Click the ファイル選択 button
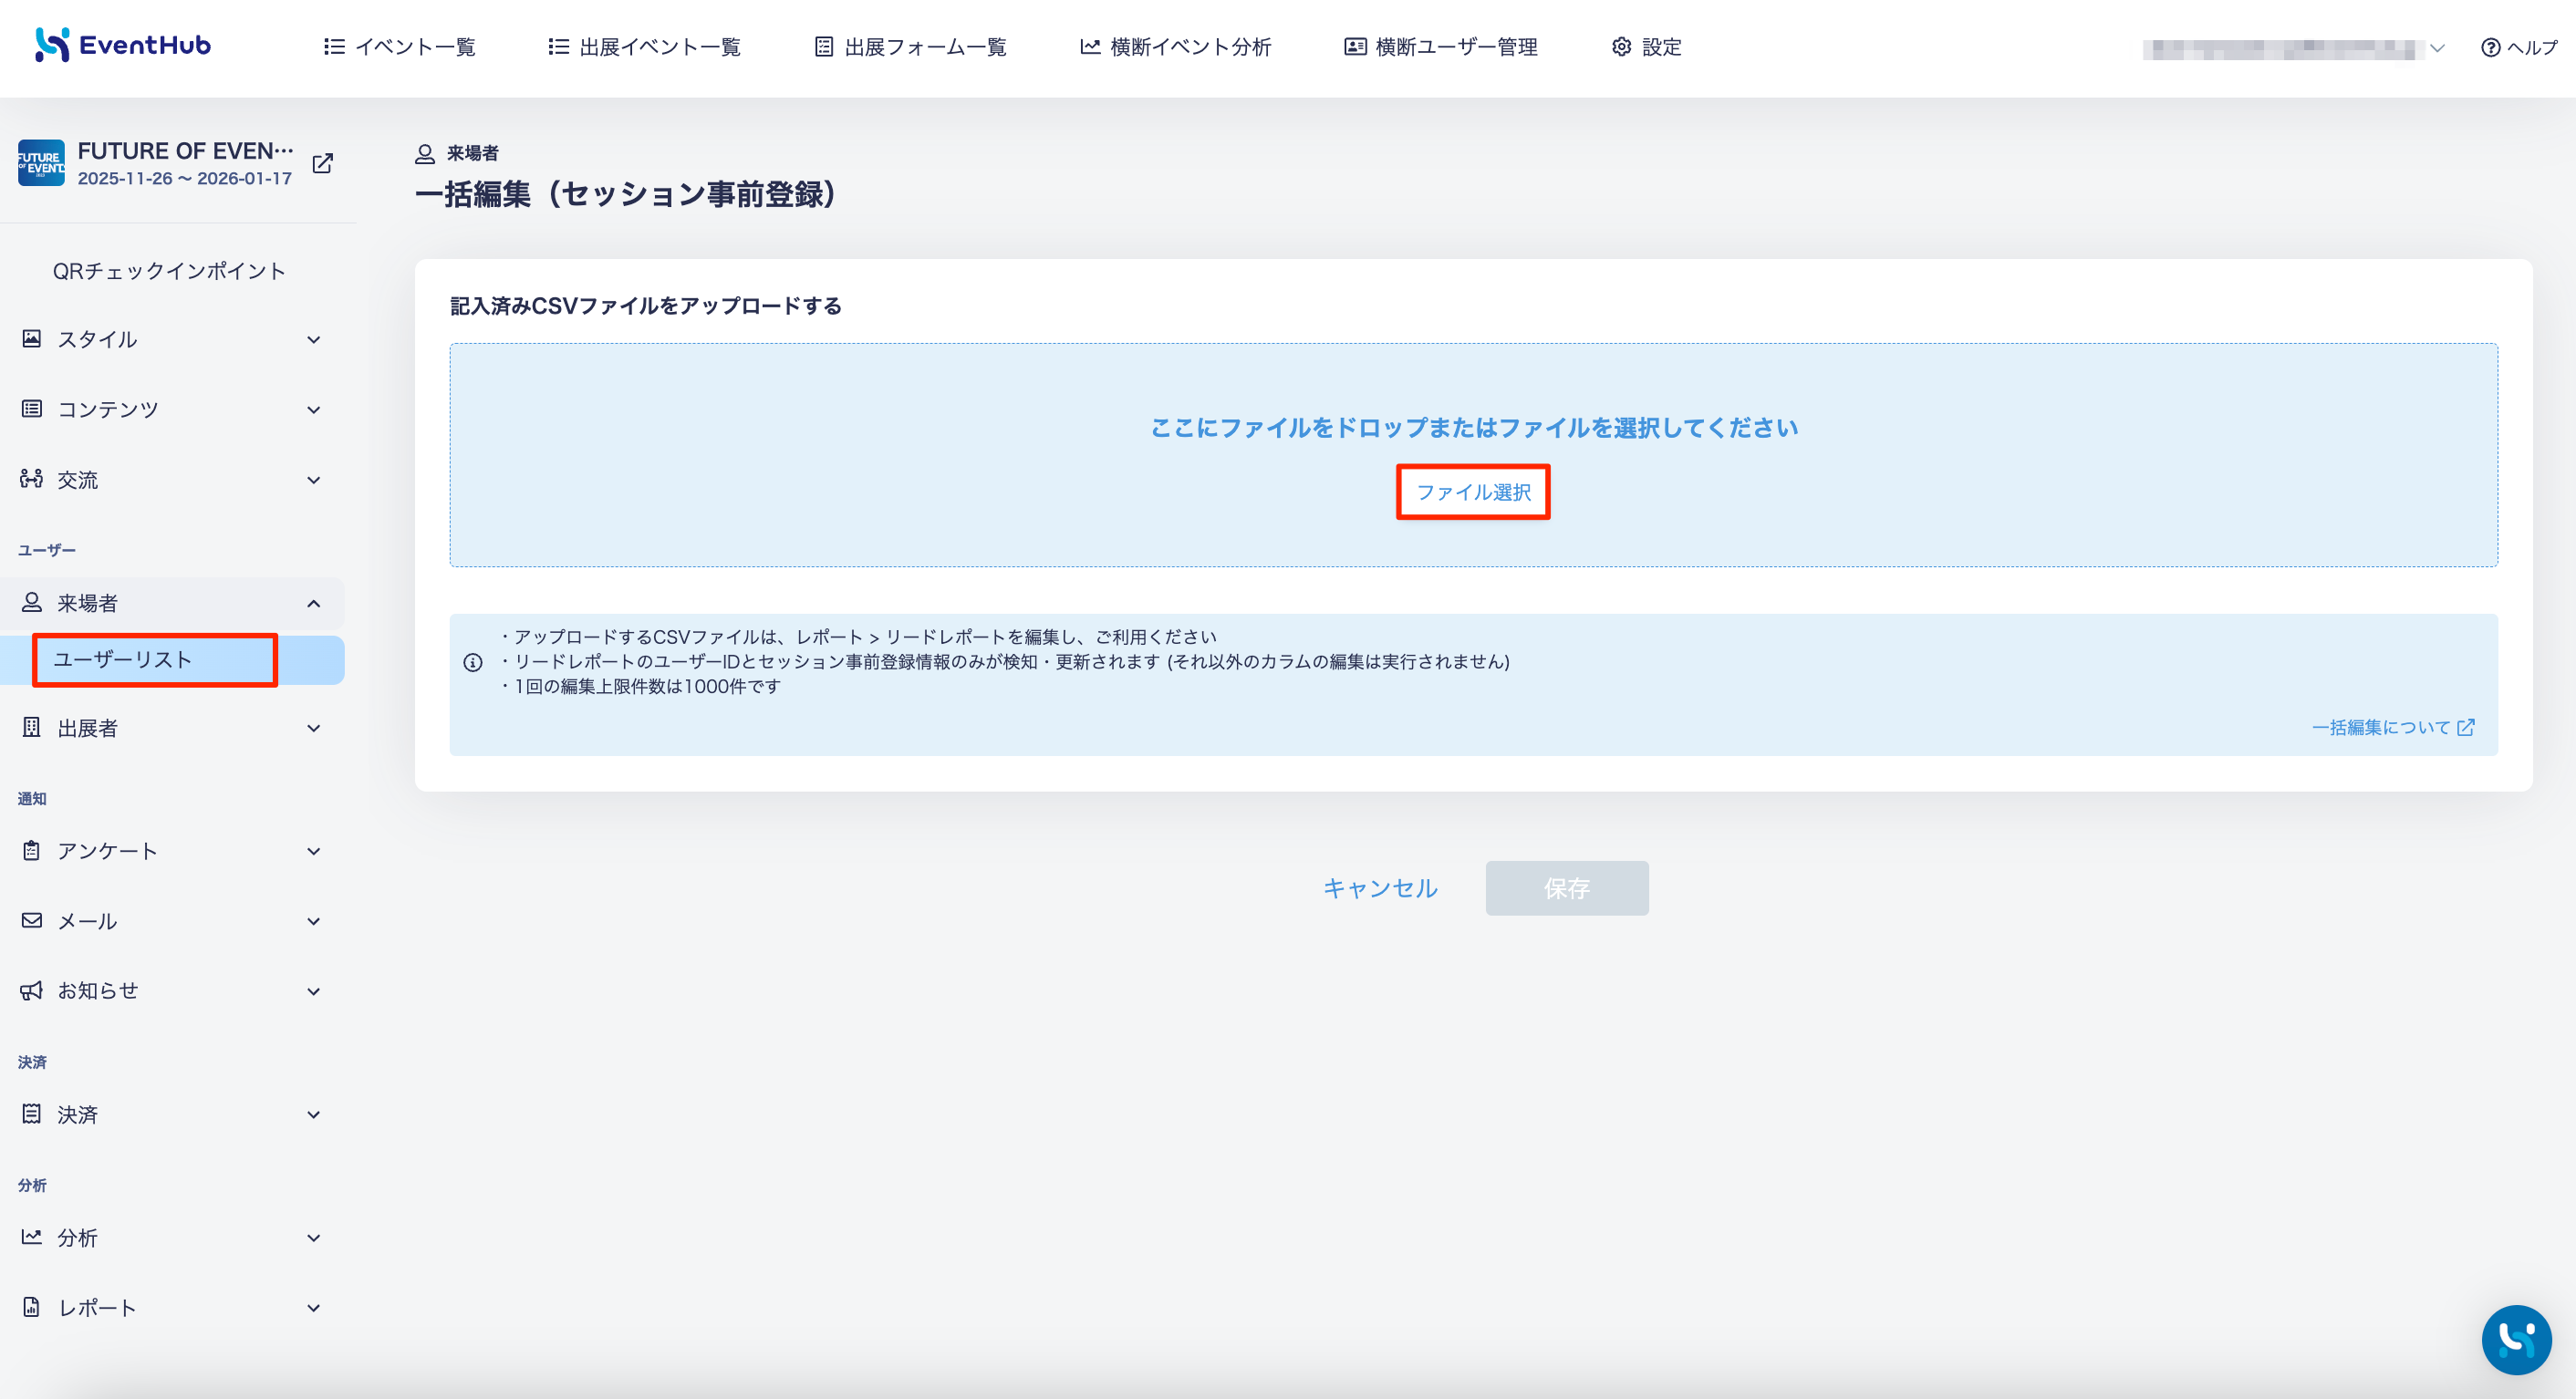Viewport: 2576px width, 1399px height. (x=1473, y=492)
